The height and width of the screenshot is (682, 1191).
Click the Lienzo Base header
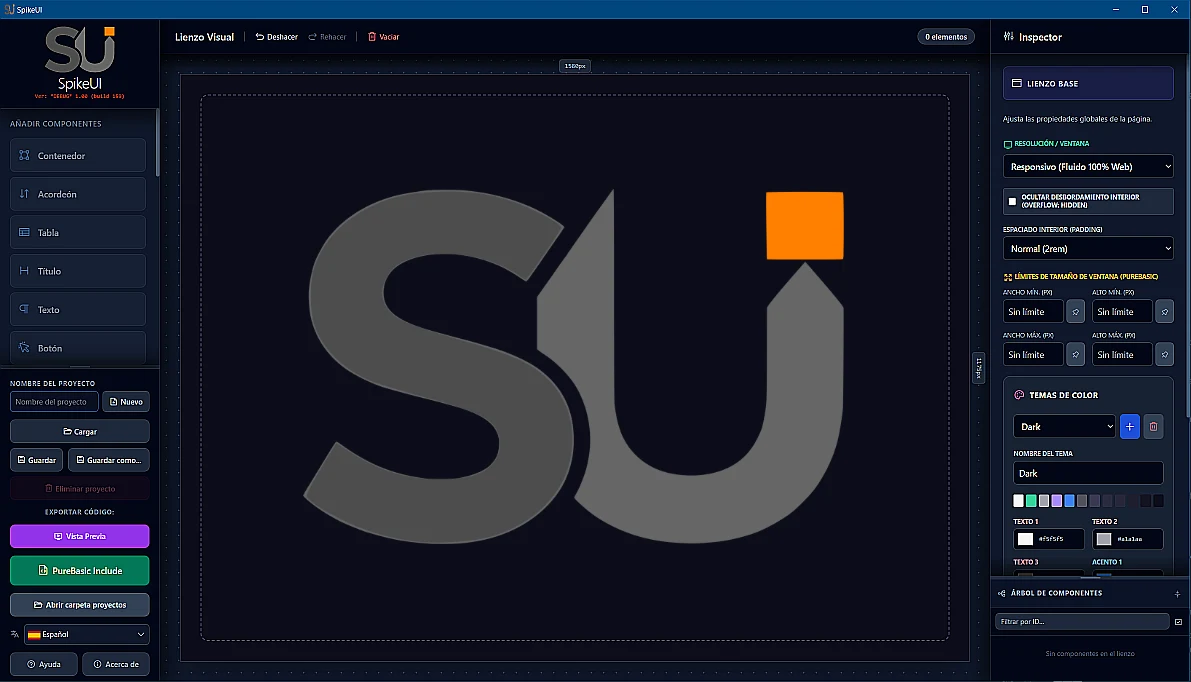[1088, 83]
